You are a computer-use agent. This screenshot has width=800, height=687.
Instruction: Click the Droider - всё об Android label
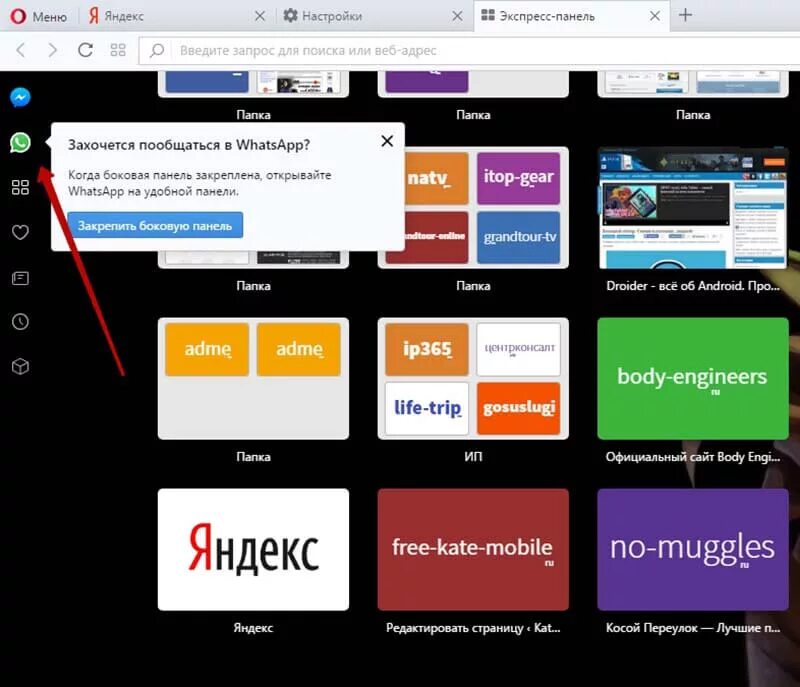[x=693, y=286]
